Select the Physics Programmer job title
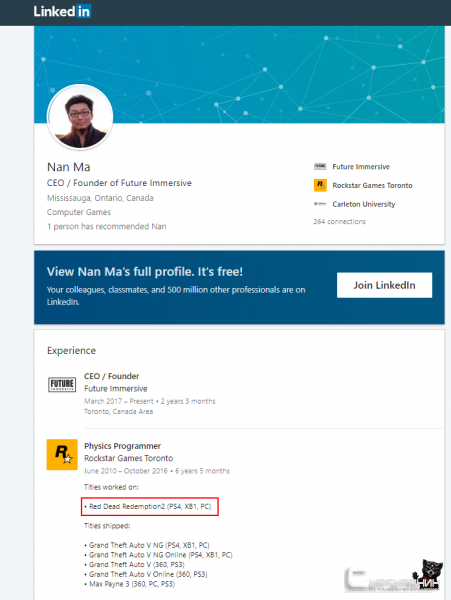 point(122,446)
